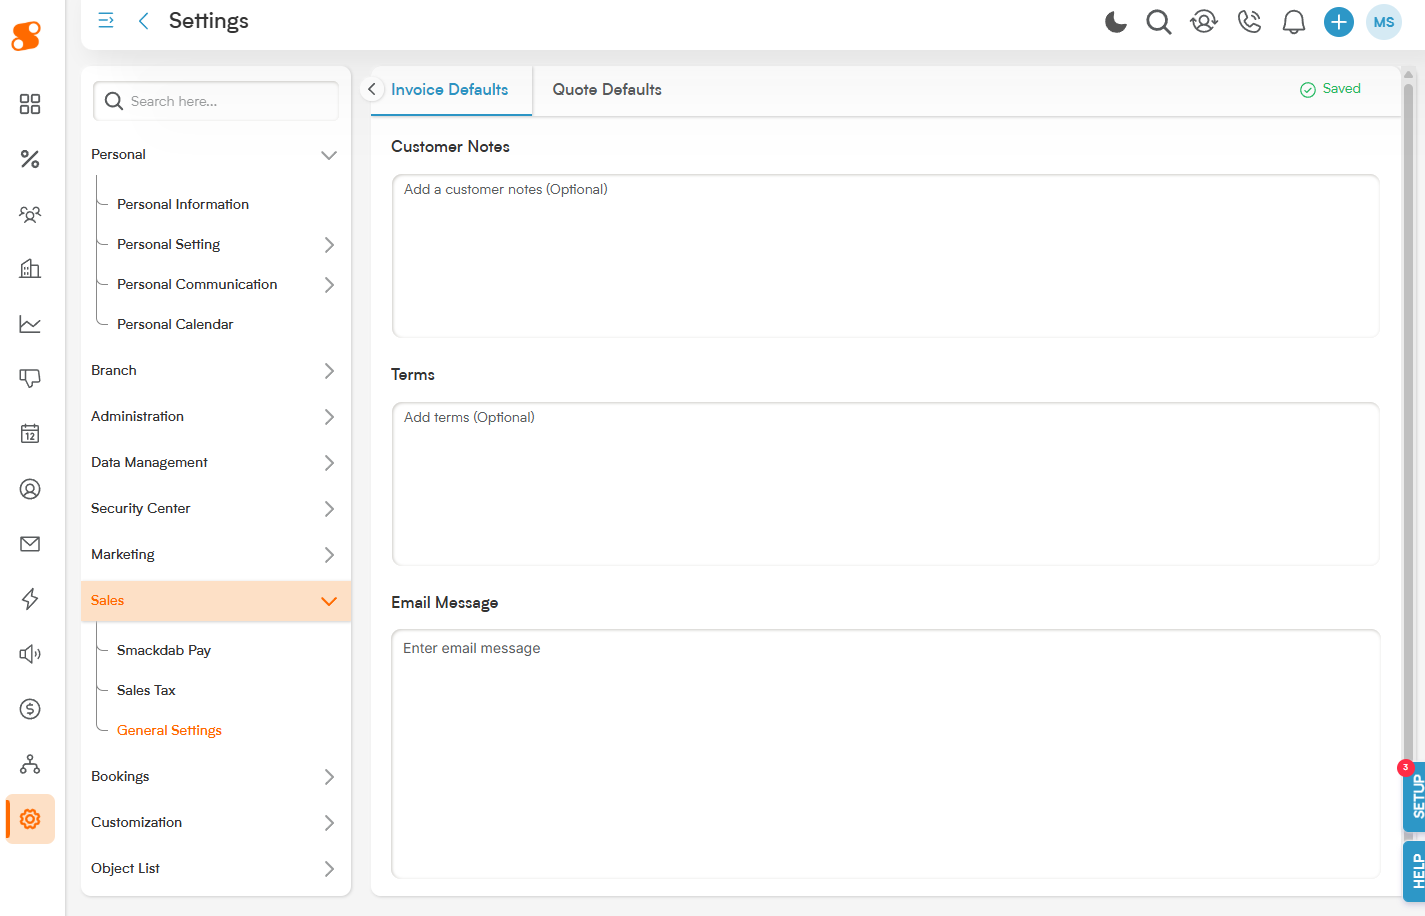
Task: Open the contacts people icon in sidebar
Action: [x=30, y=214]
